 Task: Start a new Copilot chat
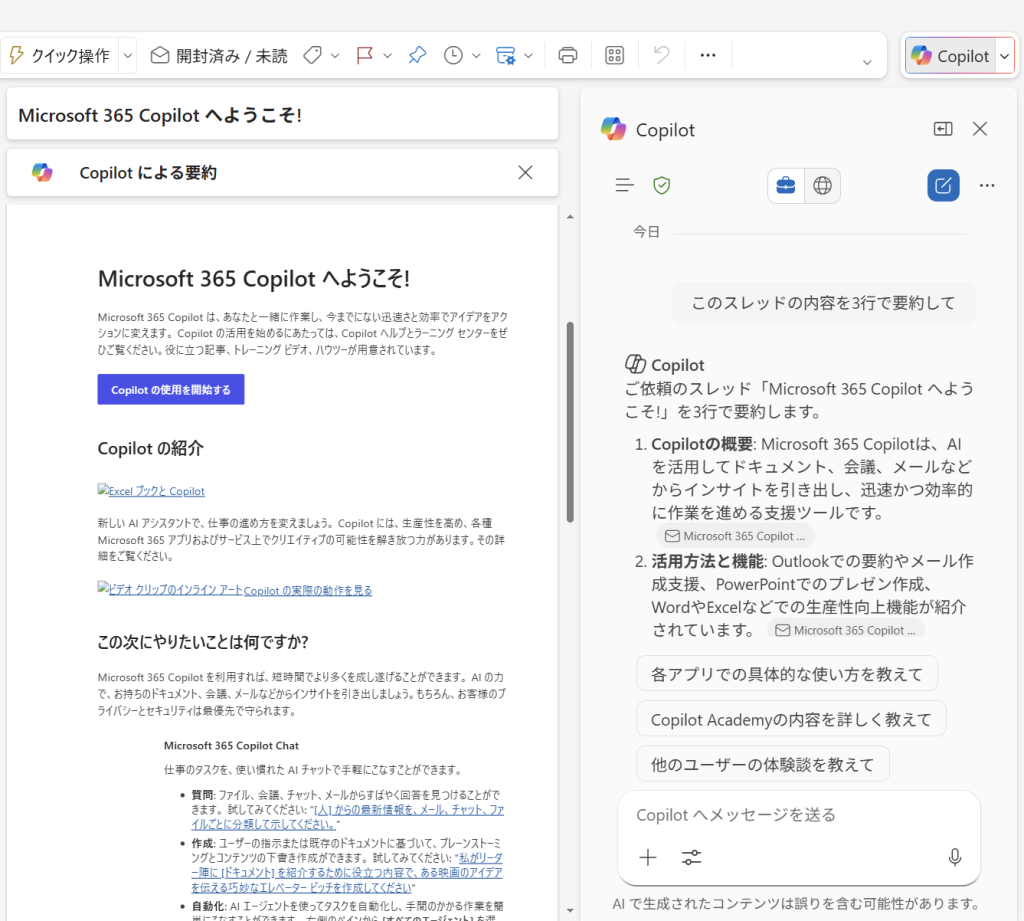pyautogui.click(x=943, y=185)
